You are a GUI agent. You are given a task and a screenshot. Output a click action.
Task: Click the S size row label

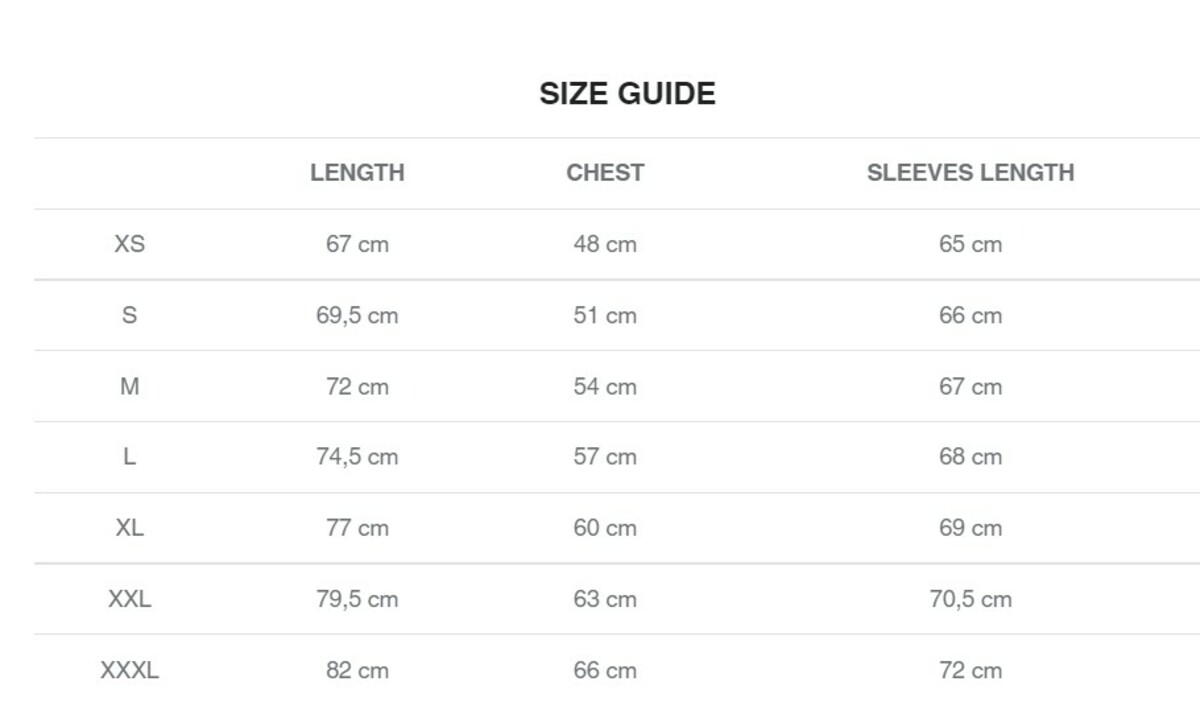pos(129,315)
